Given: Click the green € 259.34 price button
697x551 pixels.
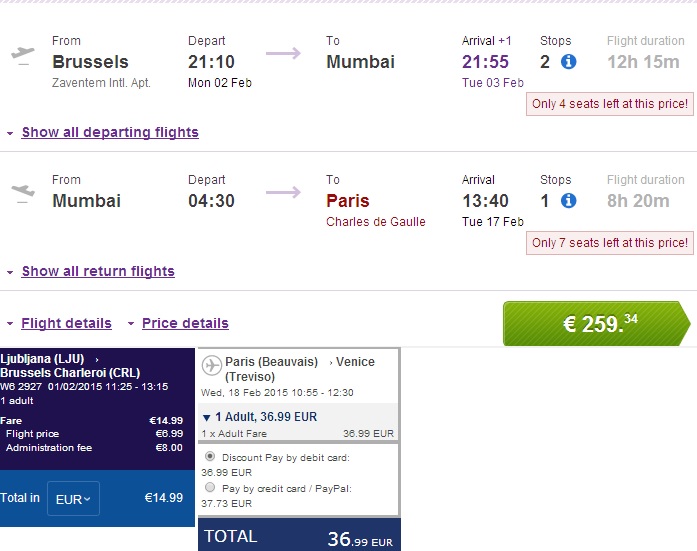Looking at the screenshot, I should pyautogui.click(x=596, y=324).
